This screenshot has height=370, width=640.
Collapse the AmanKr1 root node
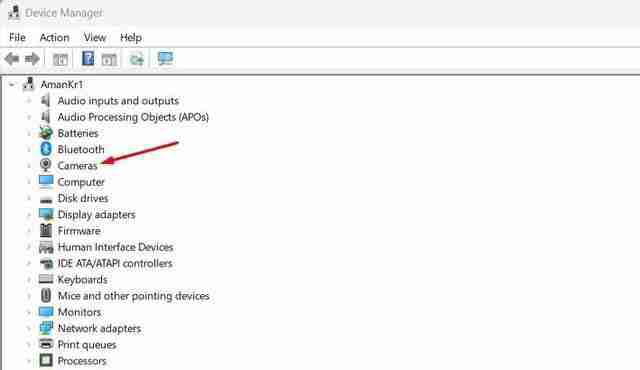(12, 84)
